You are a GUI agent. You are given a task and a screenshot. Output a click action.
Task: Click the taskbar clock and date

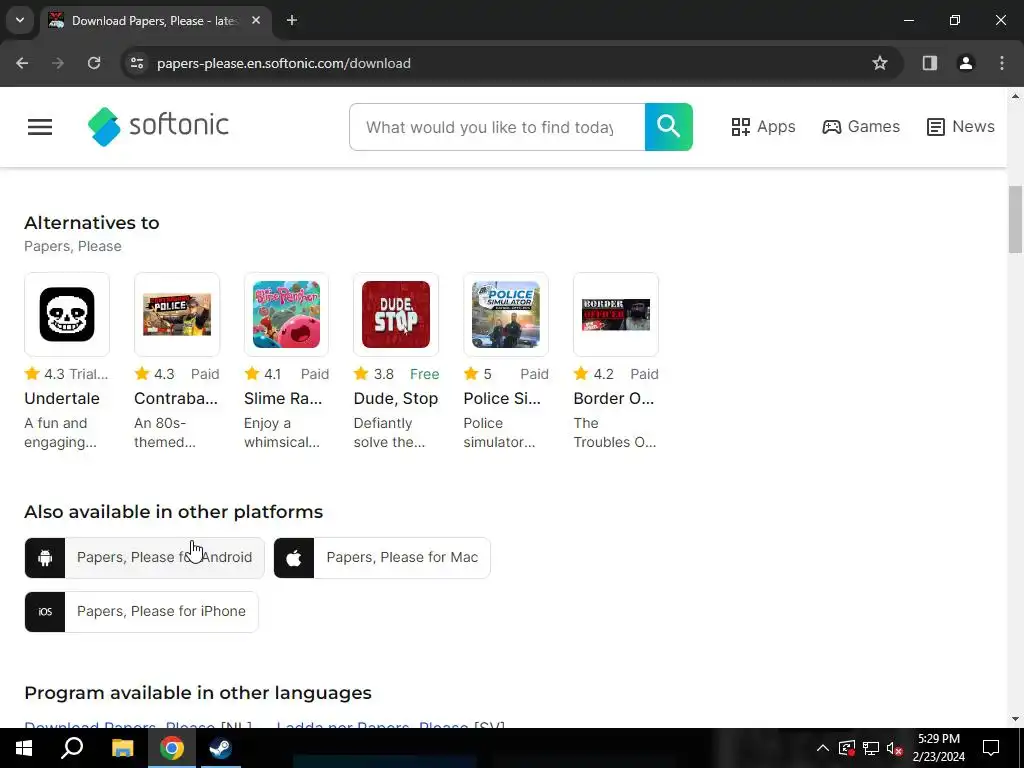[x=939, y=748]
